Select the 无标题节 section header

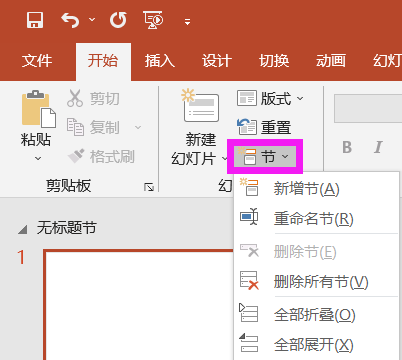click(67, 228)
